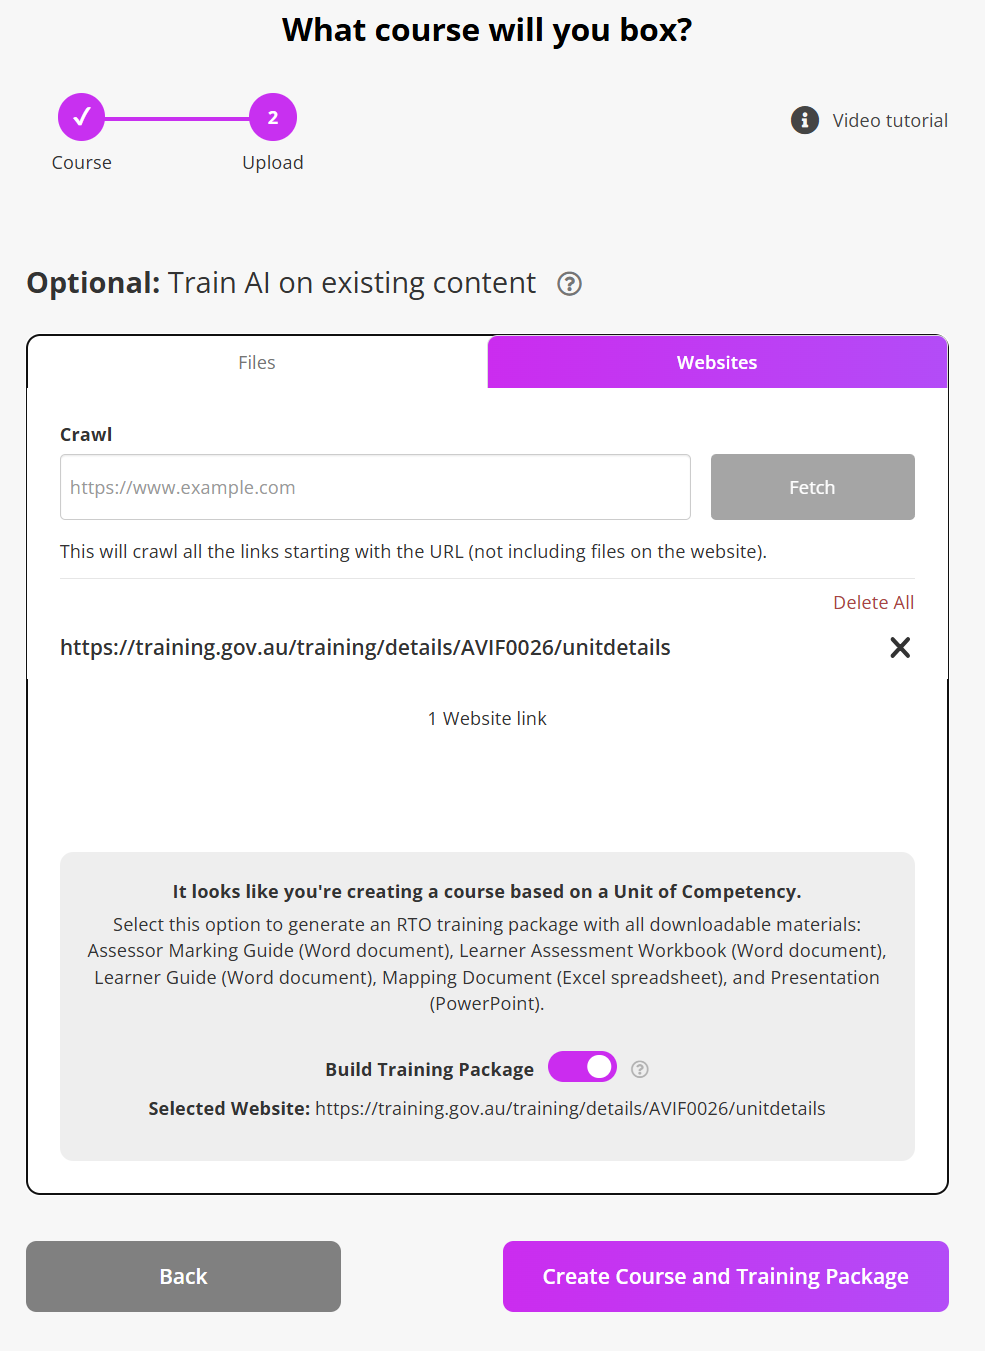Switch to the Files tab
The height and width of the screenshot is (1351, 985).
point(257,362)
